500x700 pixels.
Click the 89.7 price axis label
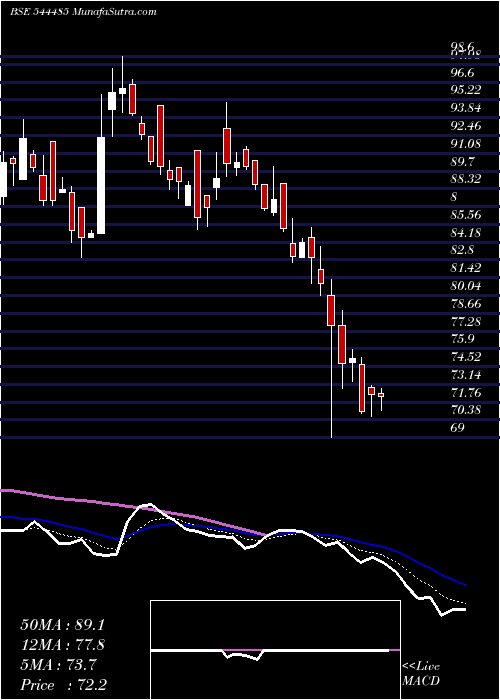462,161
